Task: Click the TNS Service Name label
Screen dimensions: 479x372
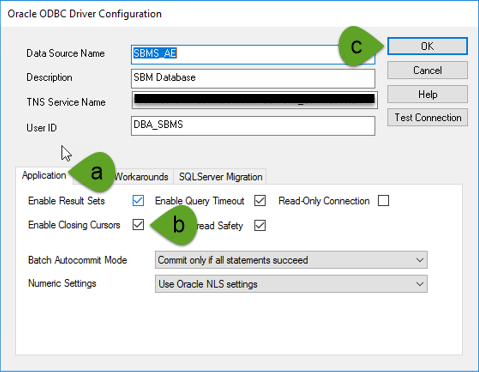Action: tap(66, 102)
